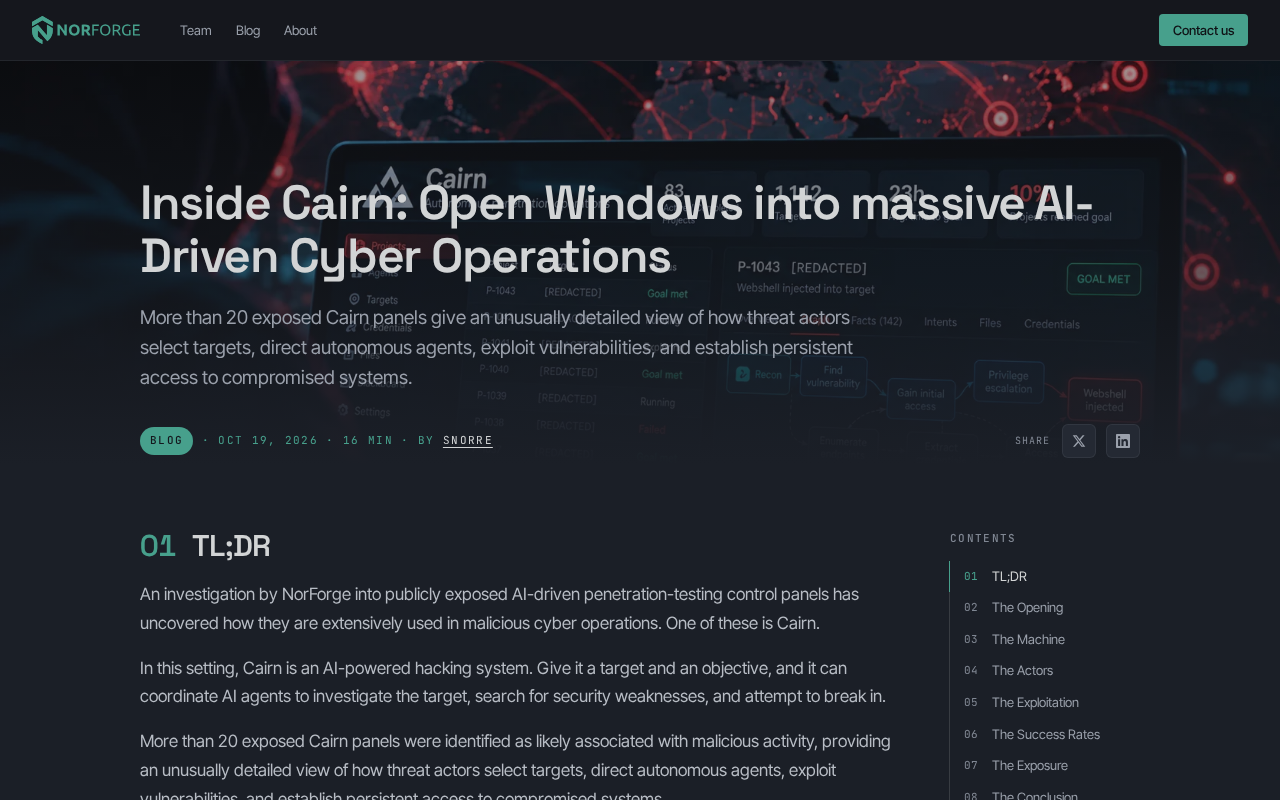Jump to TL;DR in contents
Viewport: 1280px width, 800px height.
(x=1009, y=576)
